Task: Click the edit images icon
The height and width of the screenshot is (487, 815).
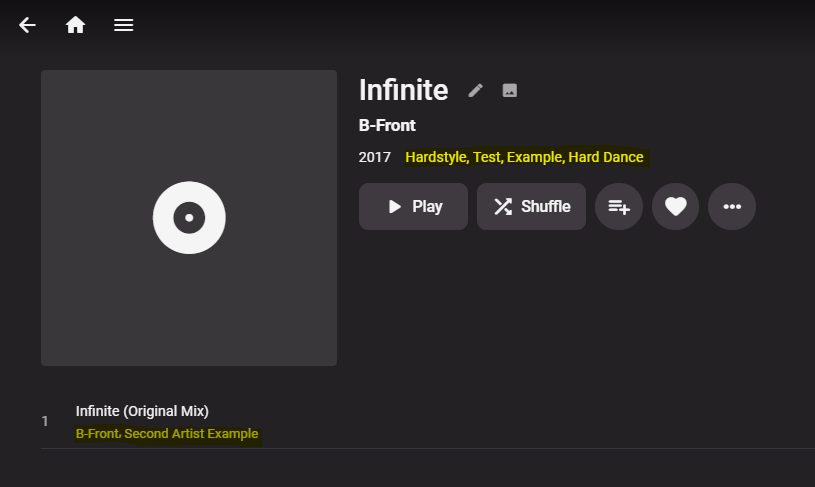Action: pyautogui.click(x=510, y=91)
